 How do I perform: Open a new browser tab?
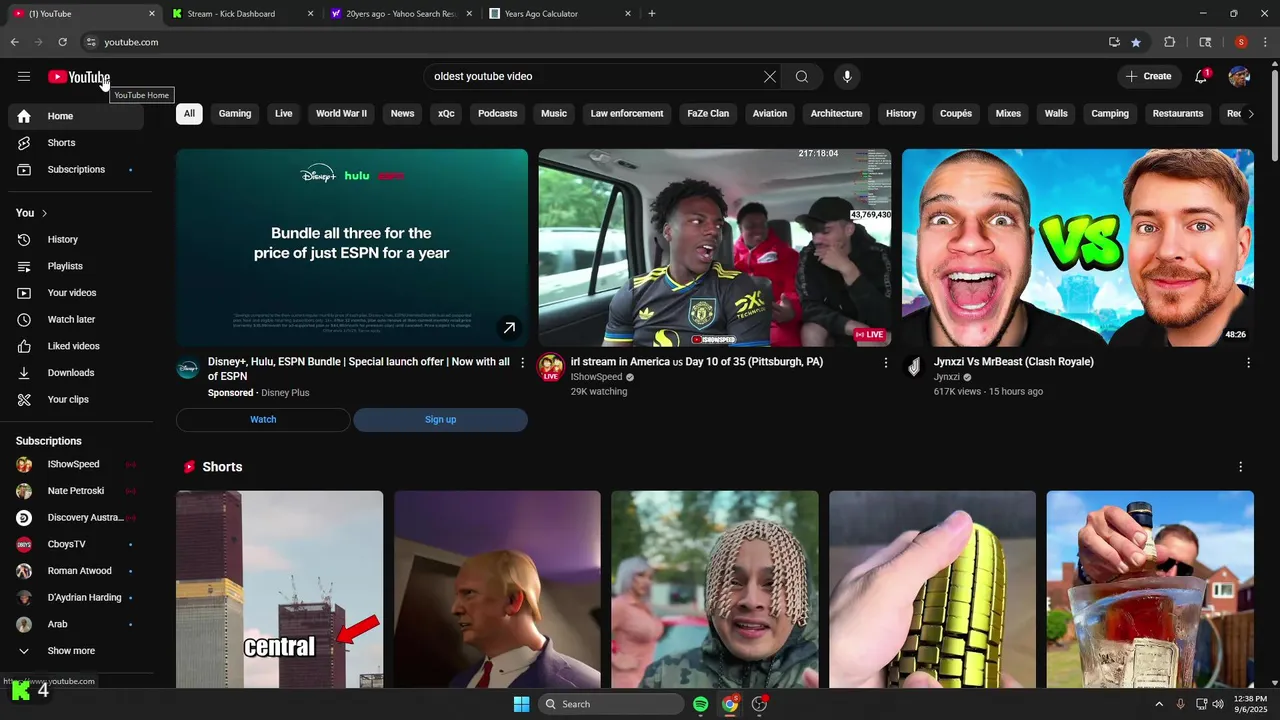pyautogui.click(x=652, y=14)
